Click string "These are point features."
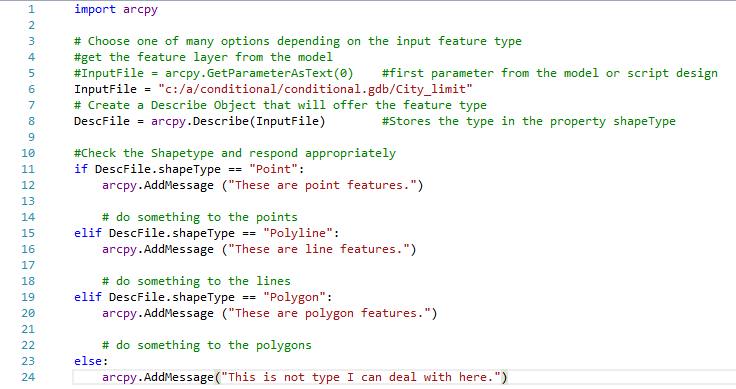Viewport: 736px width, 389px height. pos(322,185)
